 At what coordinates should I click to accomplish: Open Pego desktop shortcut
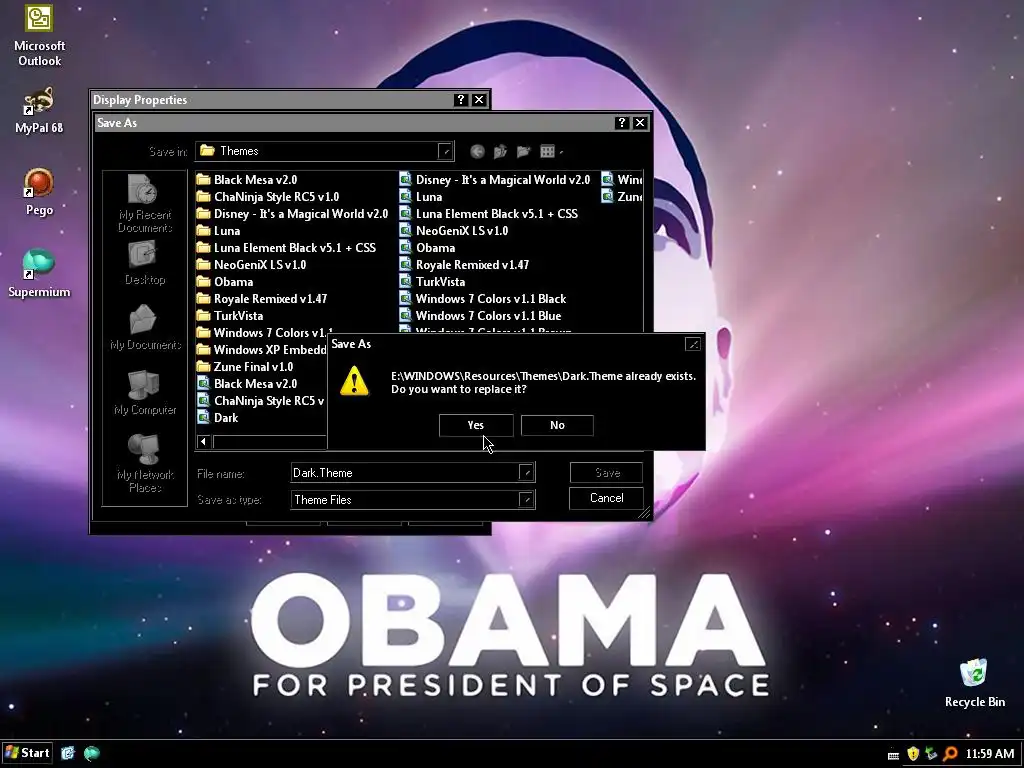click(39, 191)
